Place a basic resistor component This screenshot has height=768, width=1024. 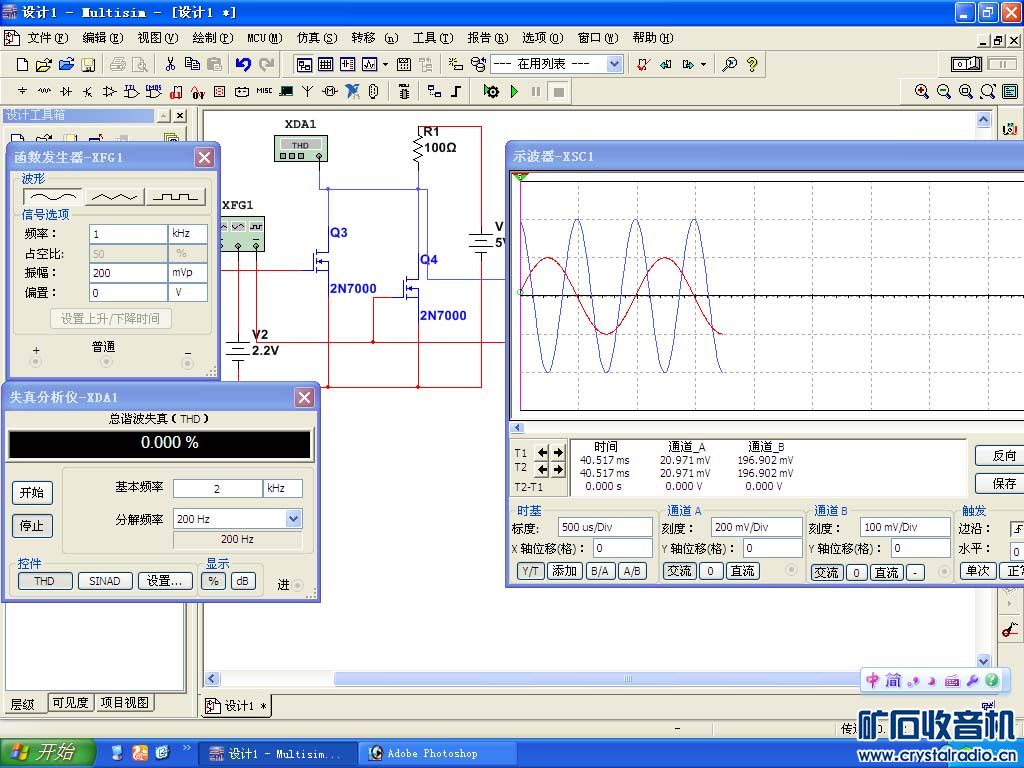pos(44,91)
